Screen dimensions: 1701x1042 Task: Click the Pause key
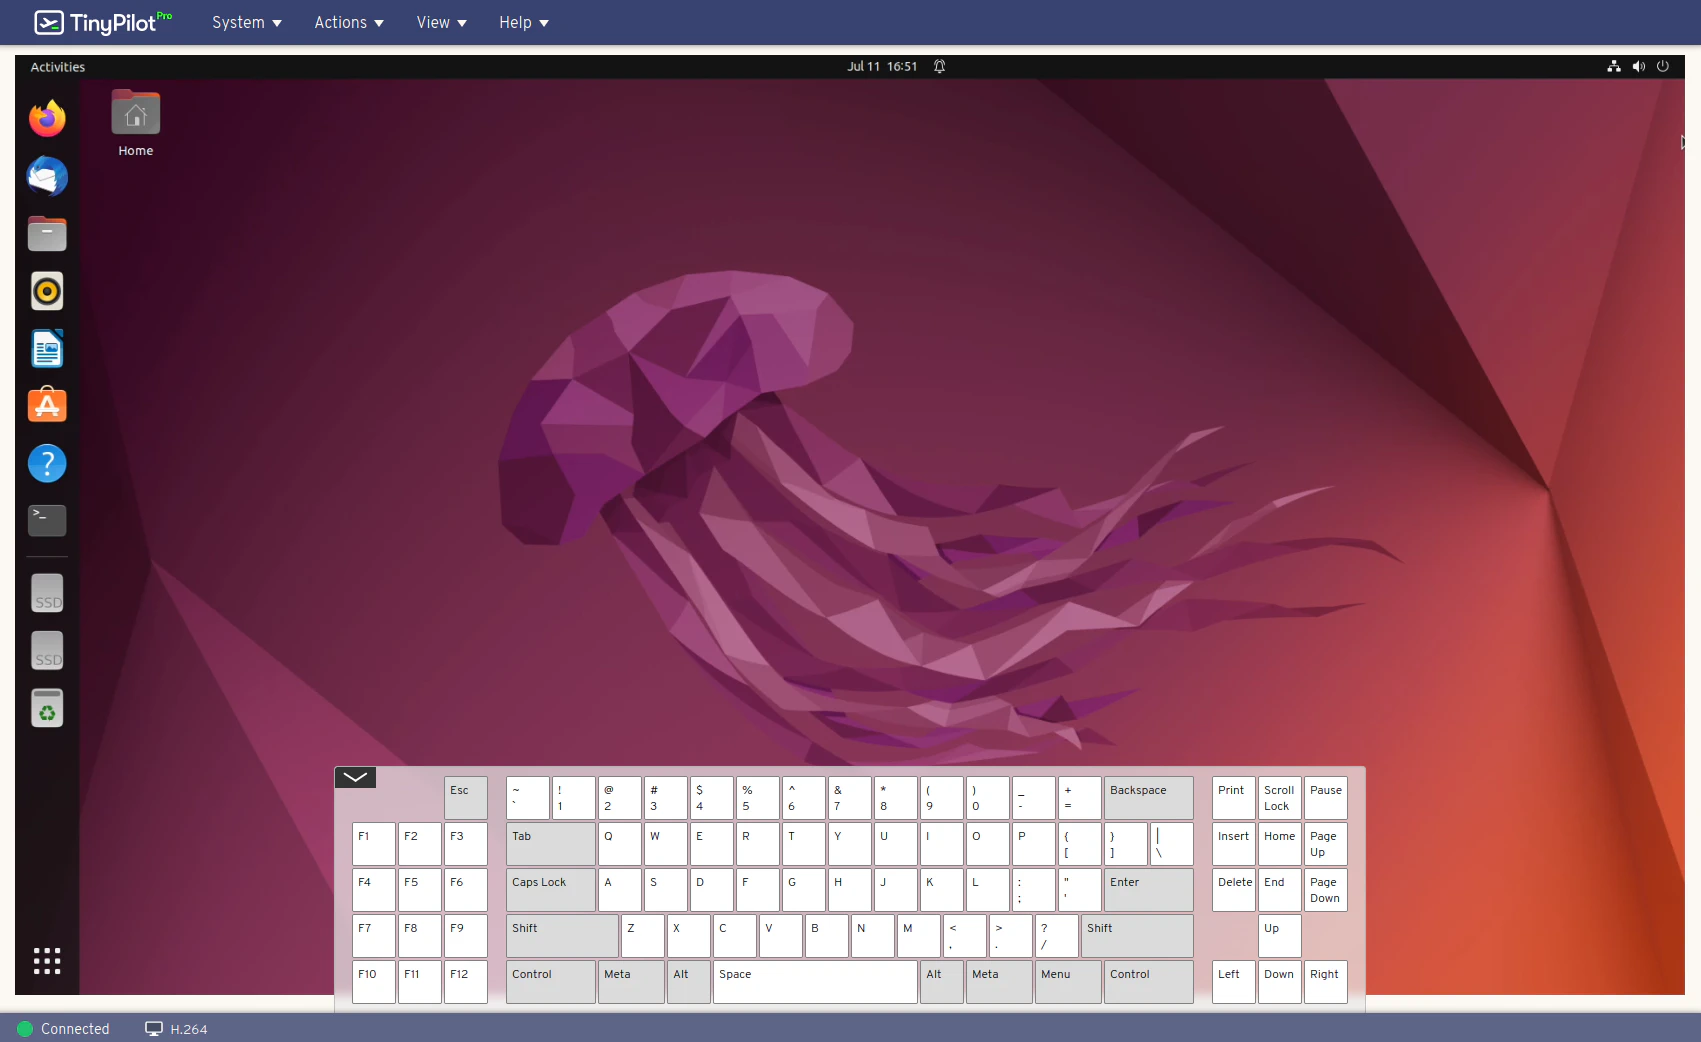click(1326, 798)
